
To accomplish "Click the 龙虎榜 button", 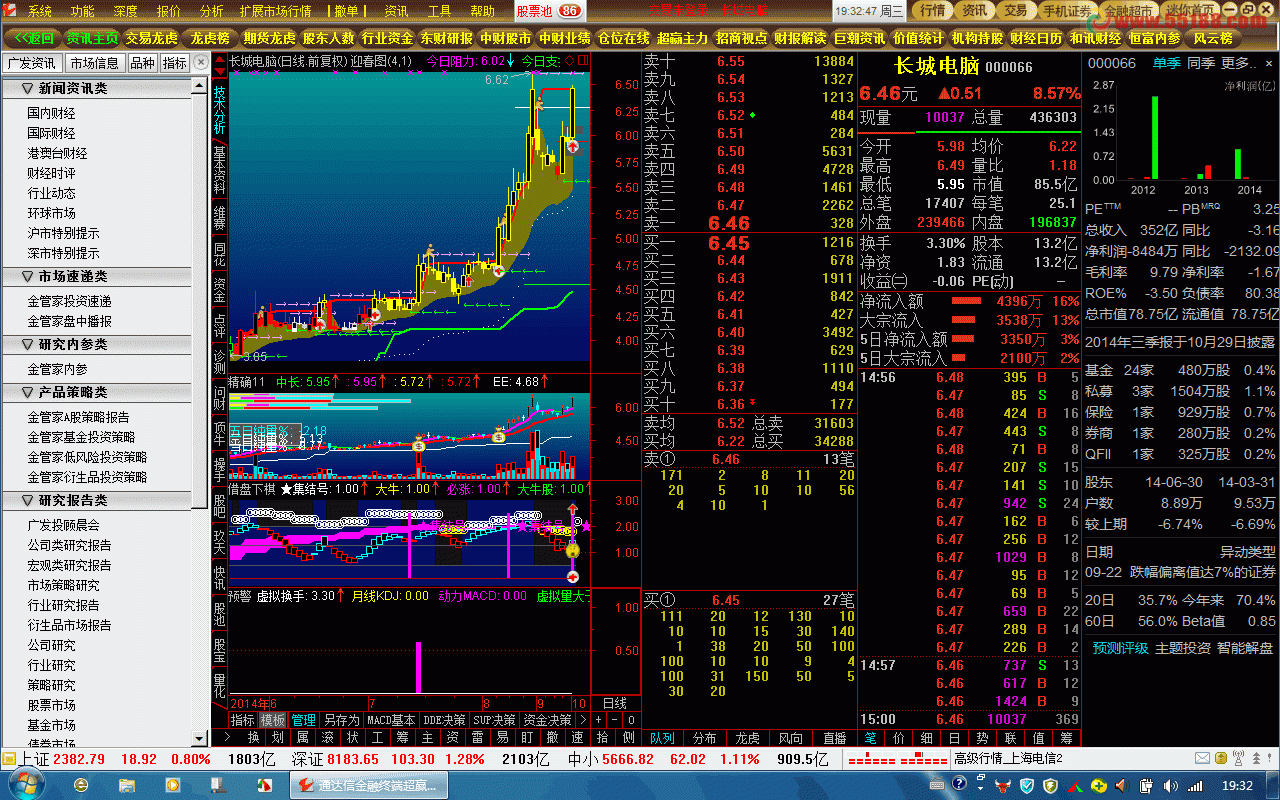I will [210, 38].
